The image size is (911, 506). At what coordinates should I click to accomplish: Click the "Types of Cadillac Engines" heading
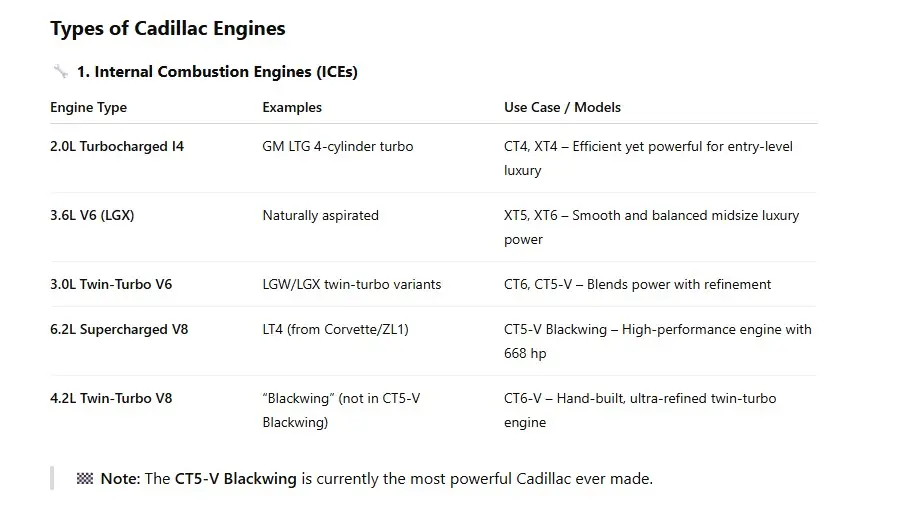point(168,29)
